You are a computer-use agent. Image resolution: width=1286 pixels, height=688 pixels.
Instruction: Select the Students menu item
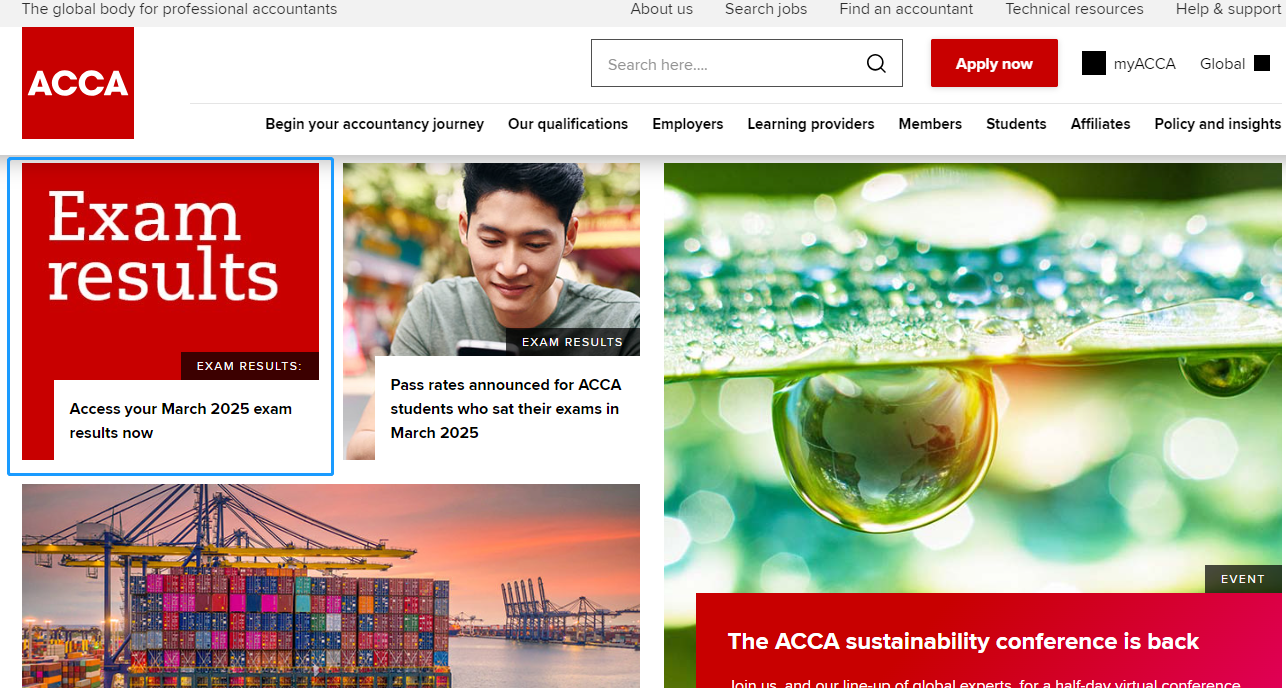click(1016, 124)
